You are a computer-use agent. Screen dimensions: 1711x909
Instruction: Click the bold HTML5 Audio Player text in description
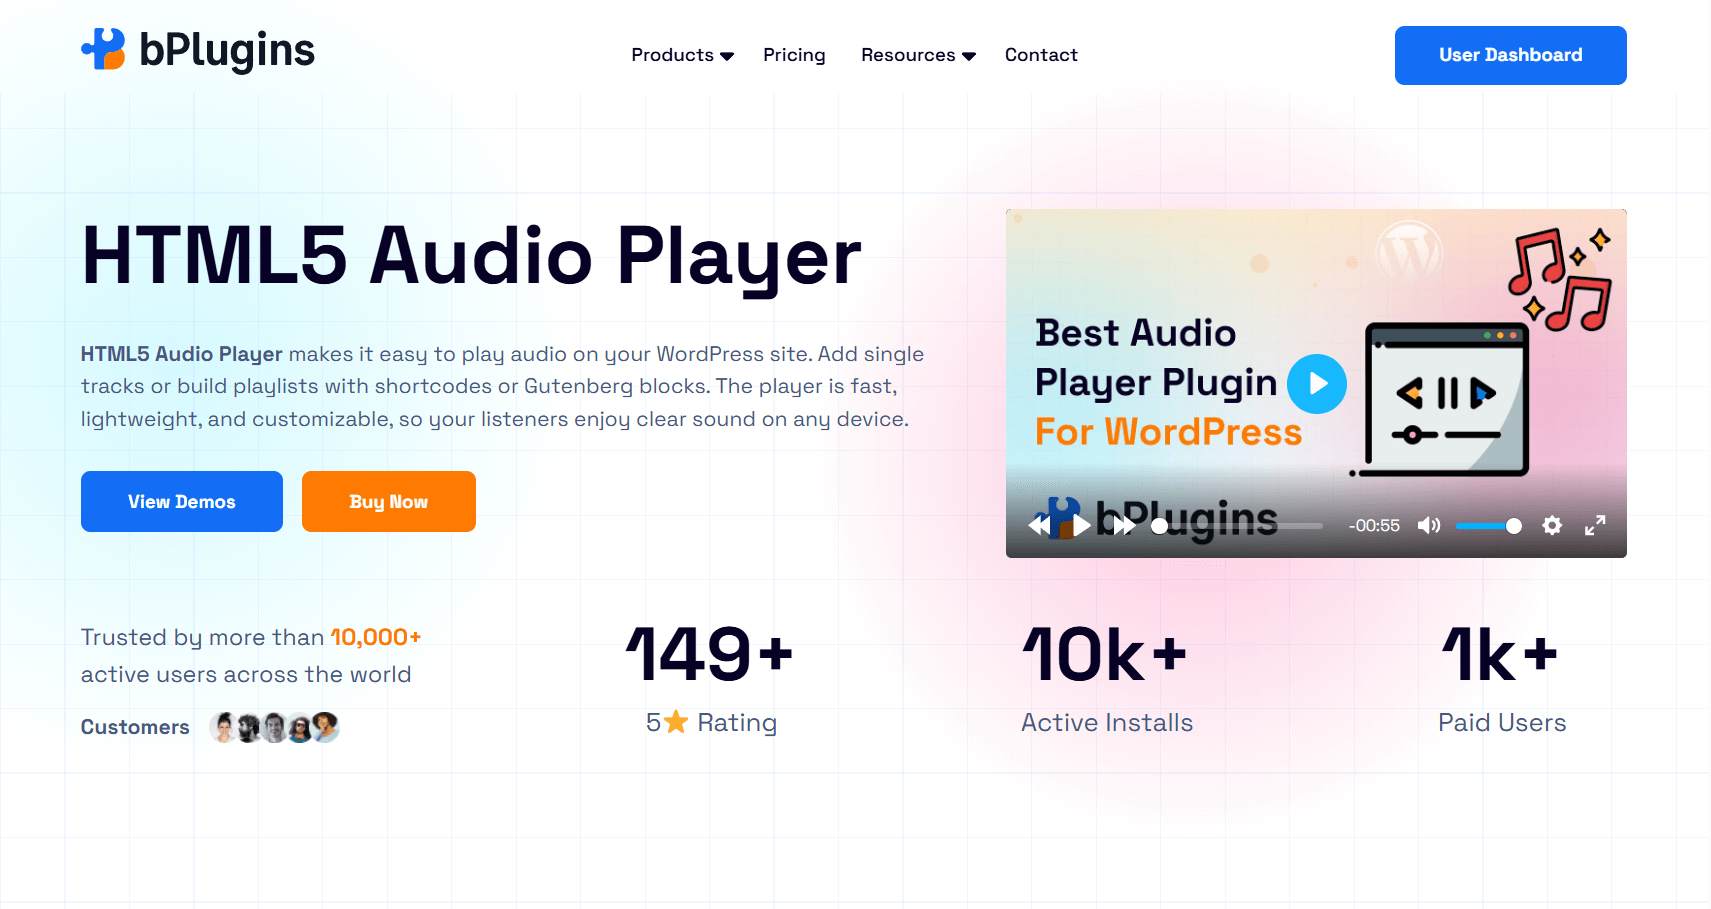click(182, 354)
